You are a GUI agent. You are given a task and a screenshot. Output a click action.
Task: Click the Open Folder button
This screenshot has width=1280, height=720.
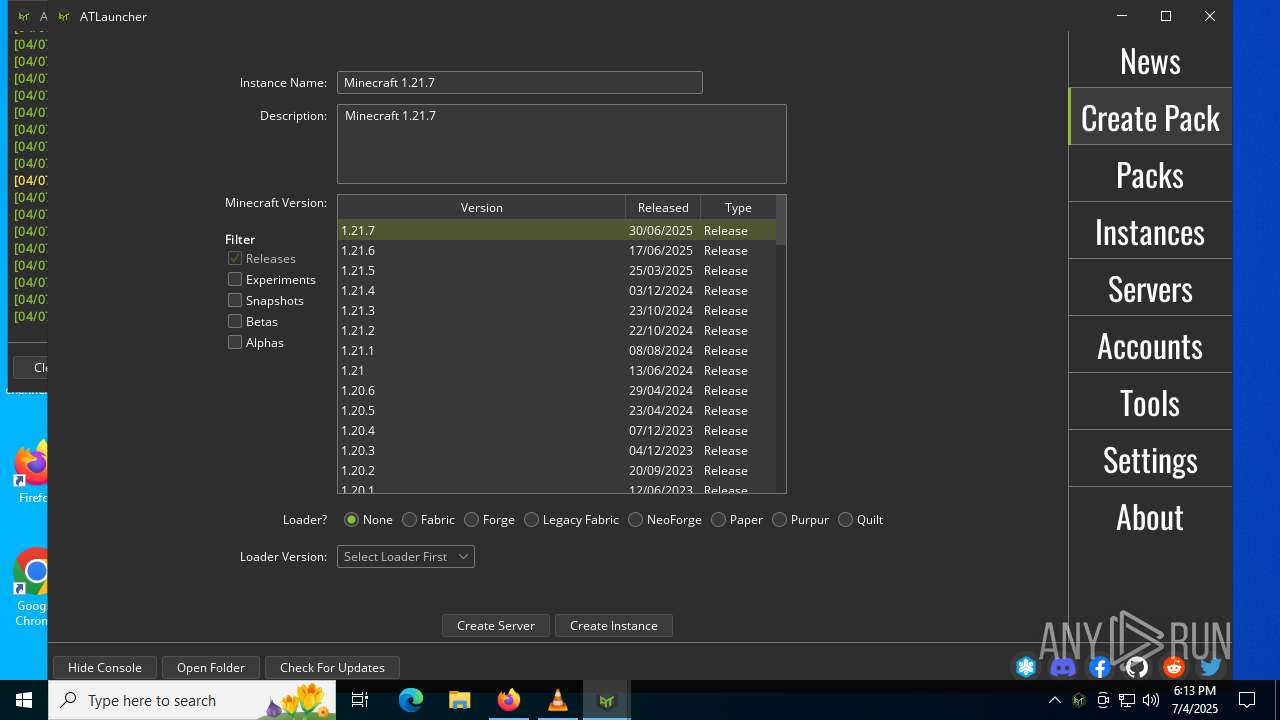(x=211, y=667)
